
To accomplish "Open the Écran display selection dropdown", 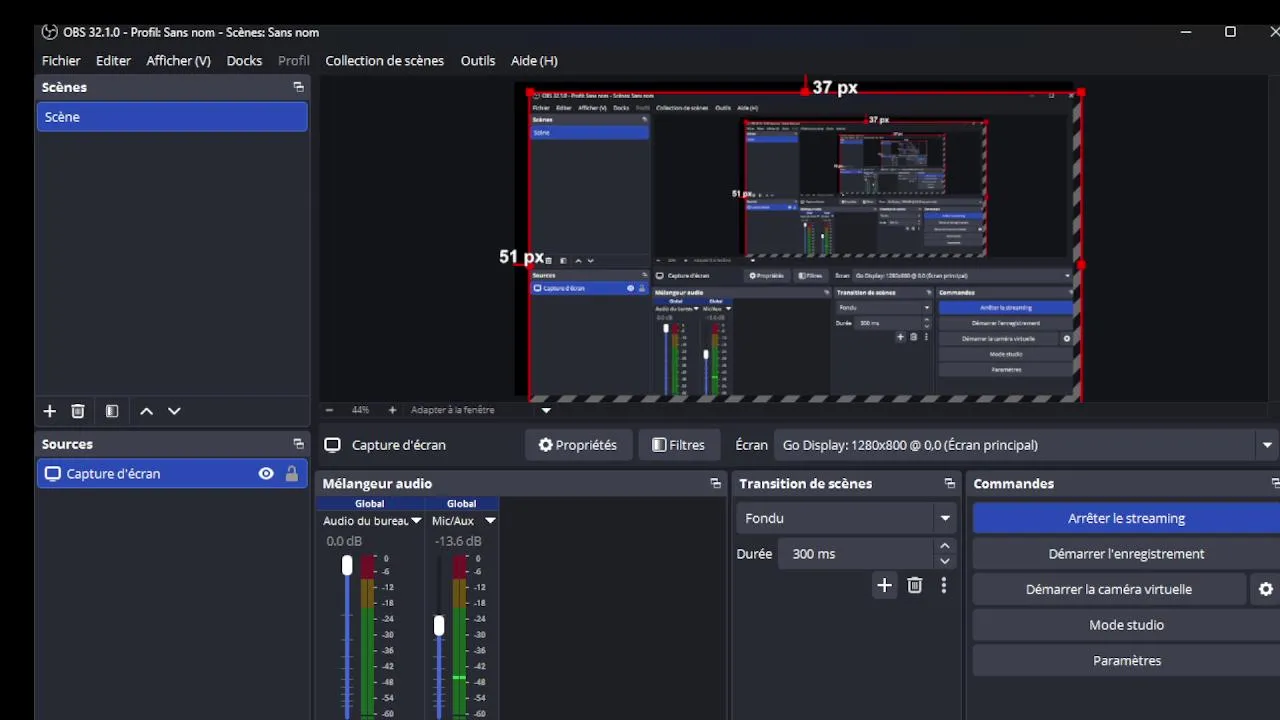I will (x=1027, y=445).
